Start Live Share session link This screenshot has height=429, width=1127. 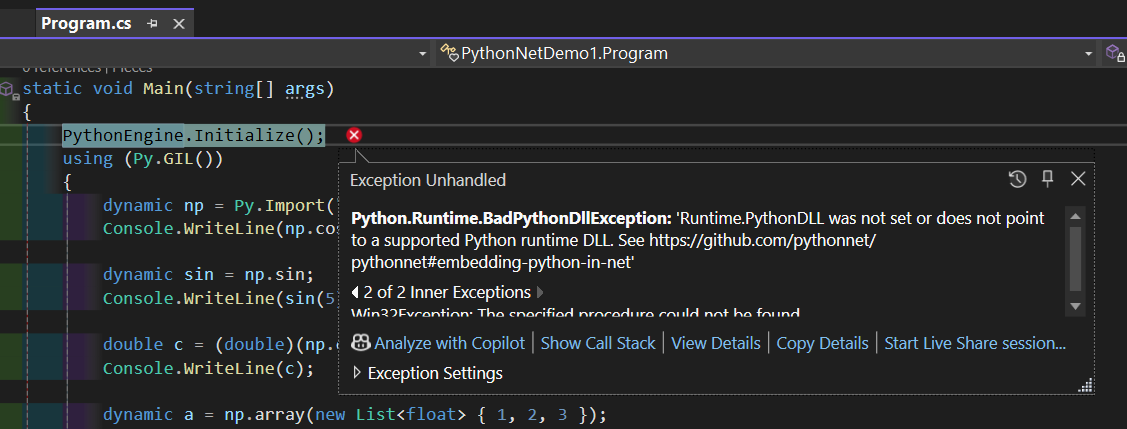[x=975, y=343]
